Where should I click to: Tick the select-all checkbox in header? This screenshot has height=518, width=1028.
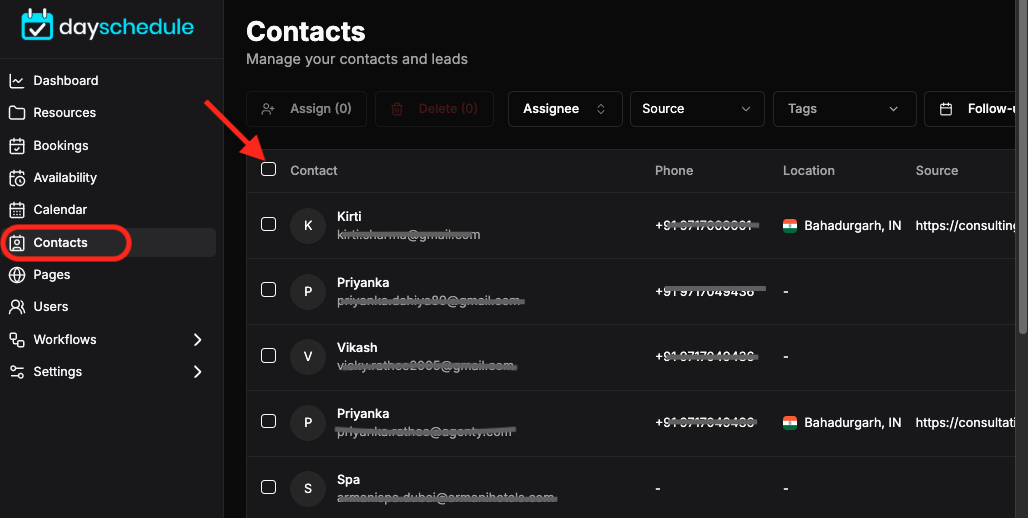(268, 169)
